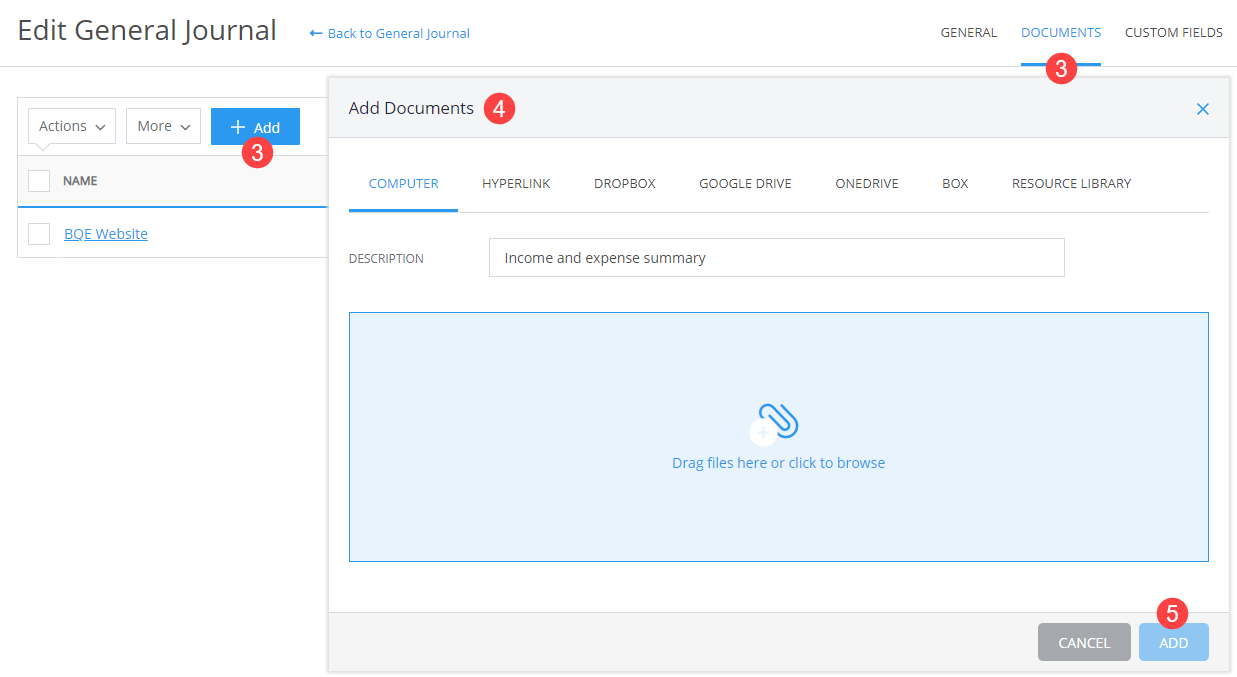This screenshot has height=677, width=1237.
Task: Open the GOOGLE DRIVE tab
Action: (x=744, y=183)
